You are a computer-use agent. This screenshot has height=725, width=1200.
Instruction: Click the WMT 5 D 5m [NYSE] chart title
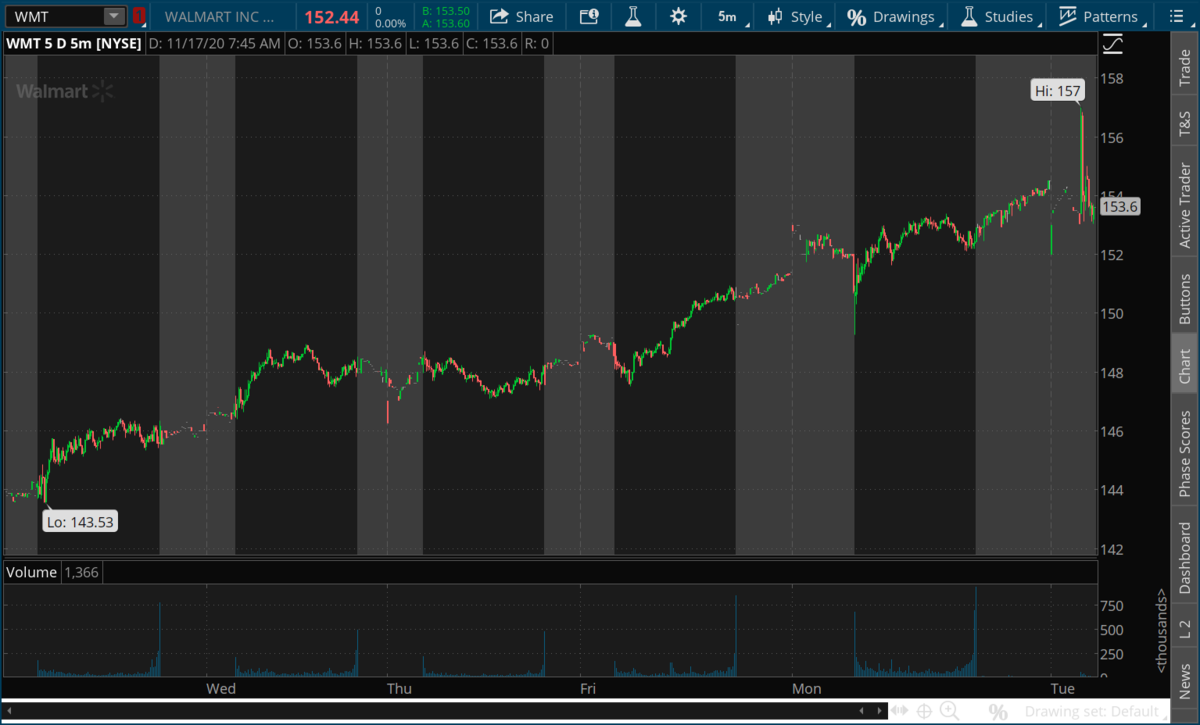click(73, 44)
